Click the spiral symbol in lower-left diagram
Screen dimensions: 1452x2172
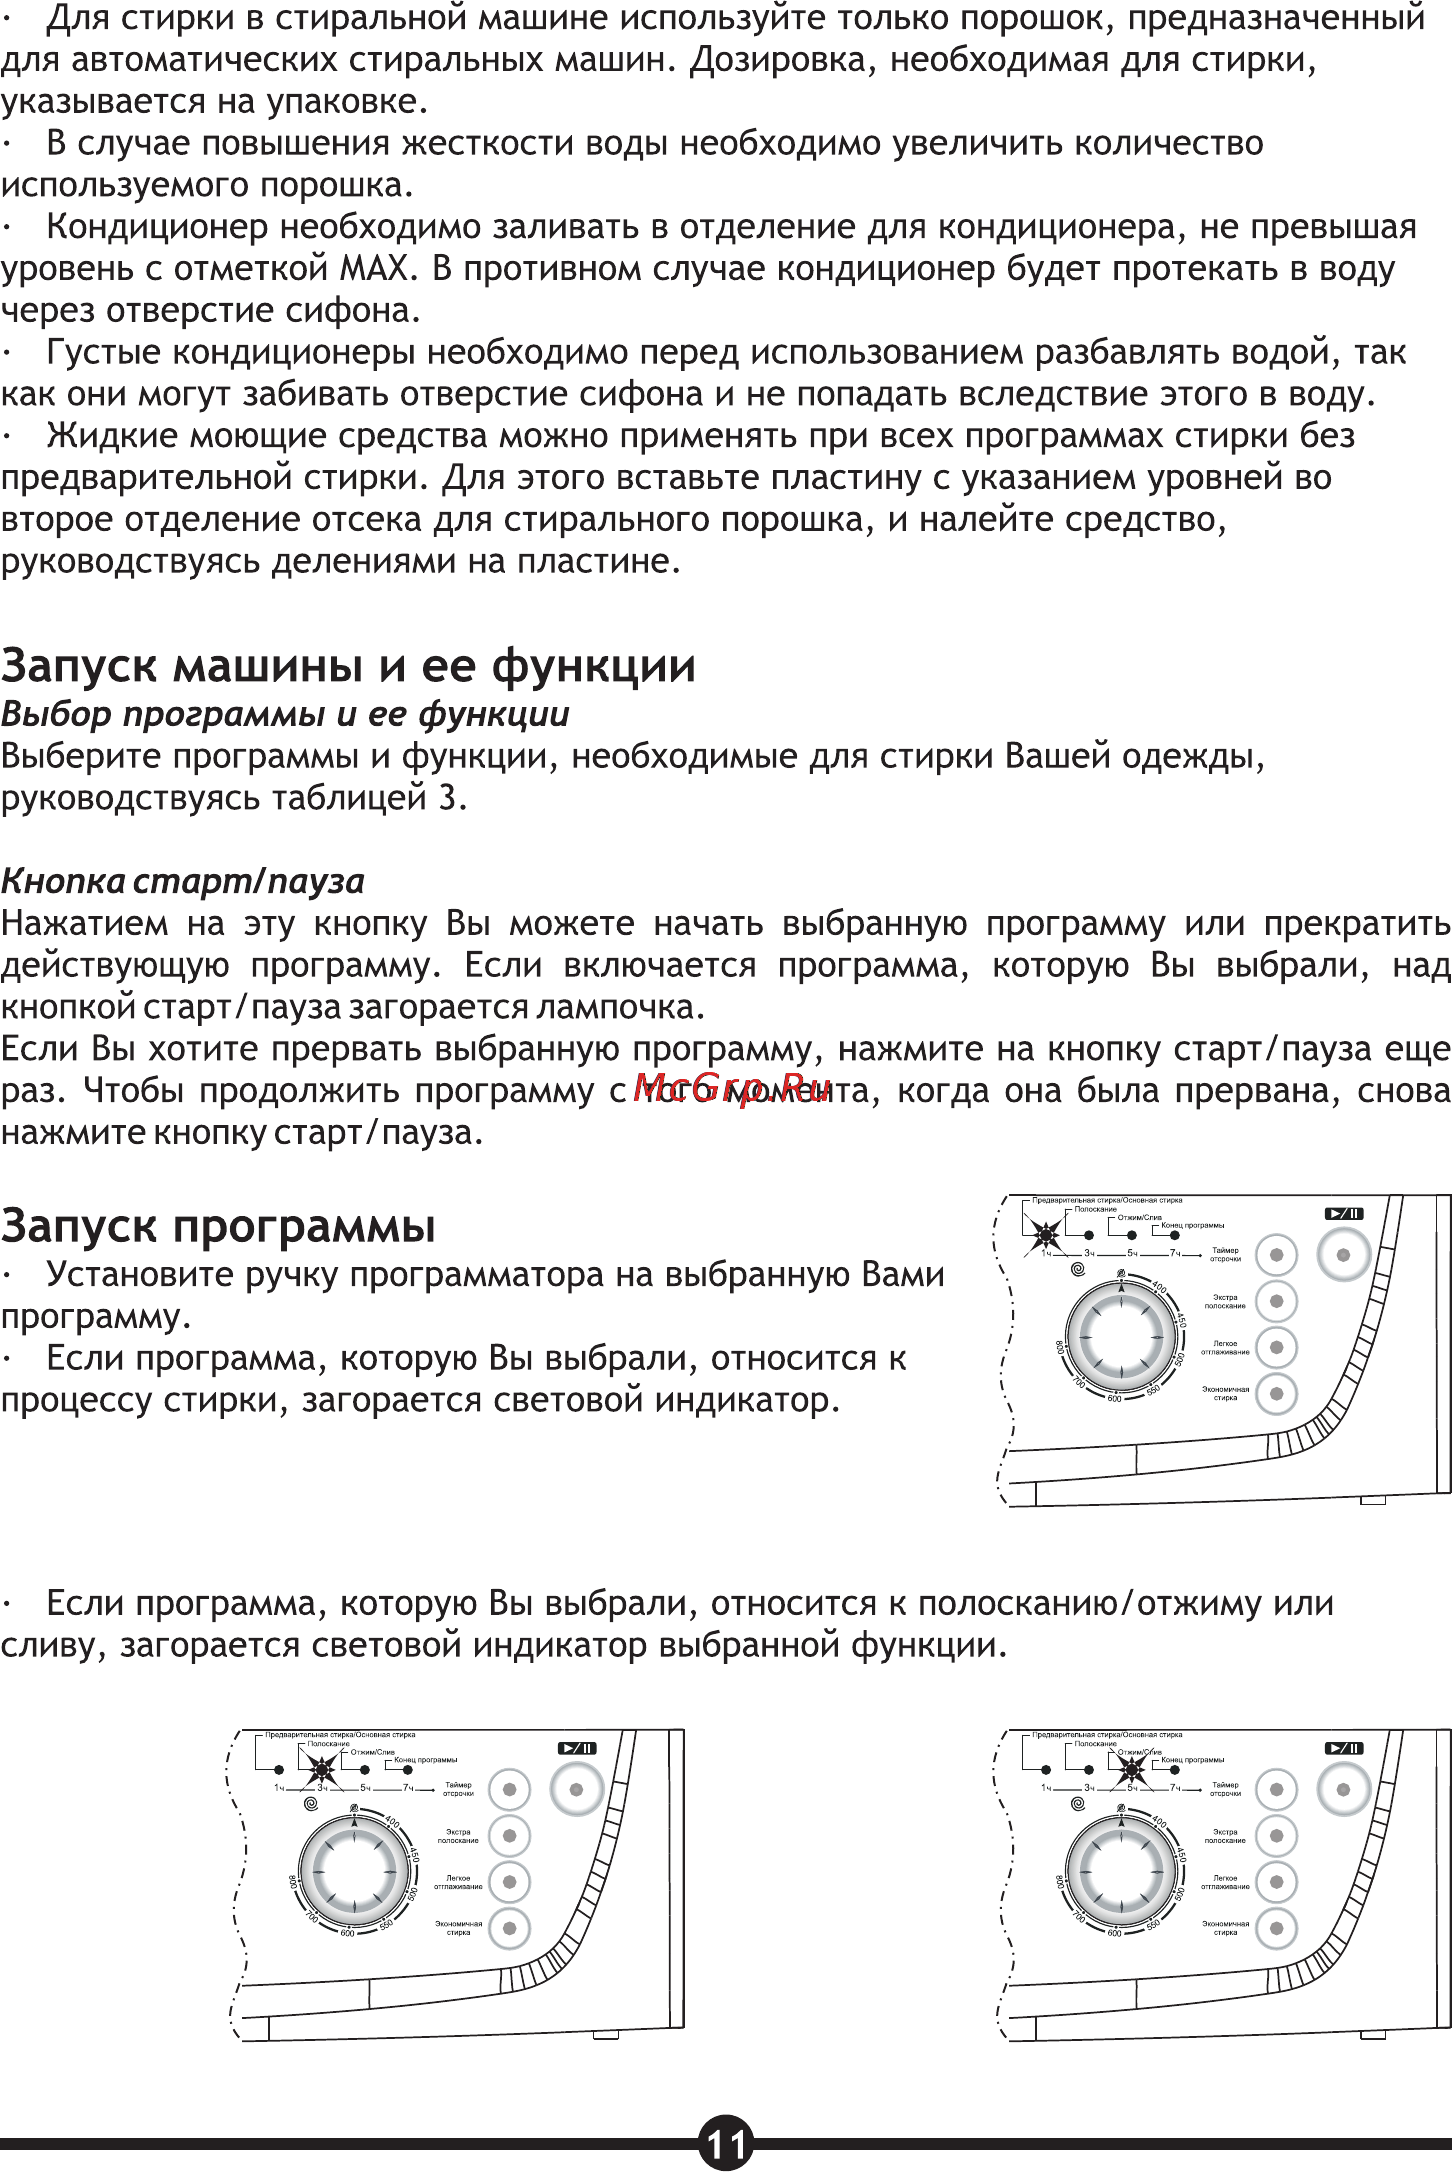point(311,1804)
